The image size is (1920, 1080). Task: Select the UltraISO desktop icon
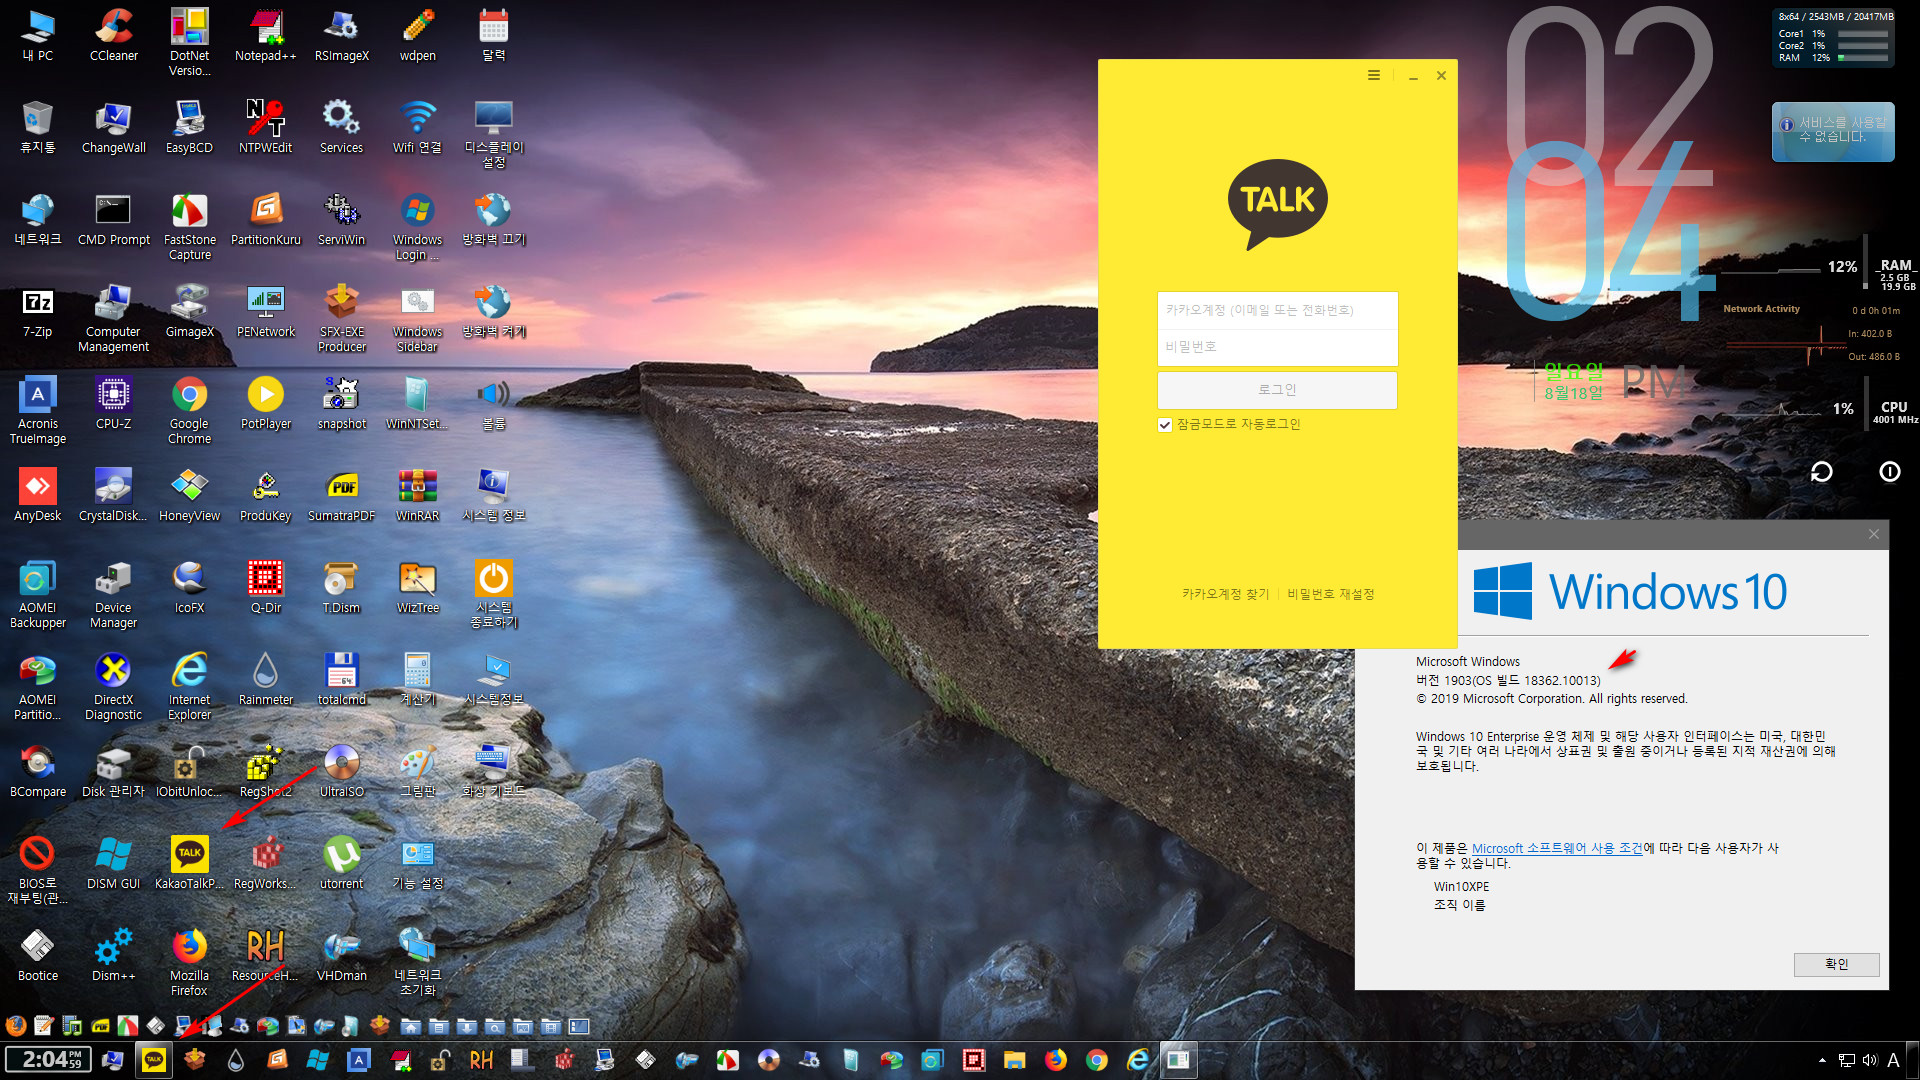coord(342,771)
